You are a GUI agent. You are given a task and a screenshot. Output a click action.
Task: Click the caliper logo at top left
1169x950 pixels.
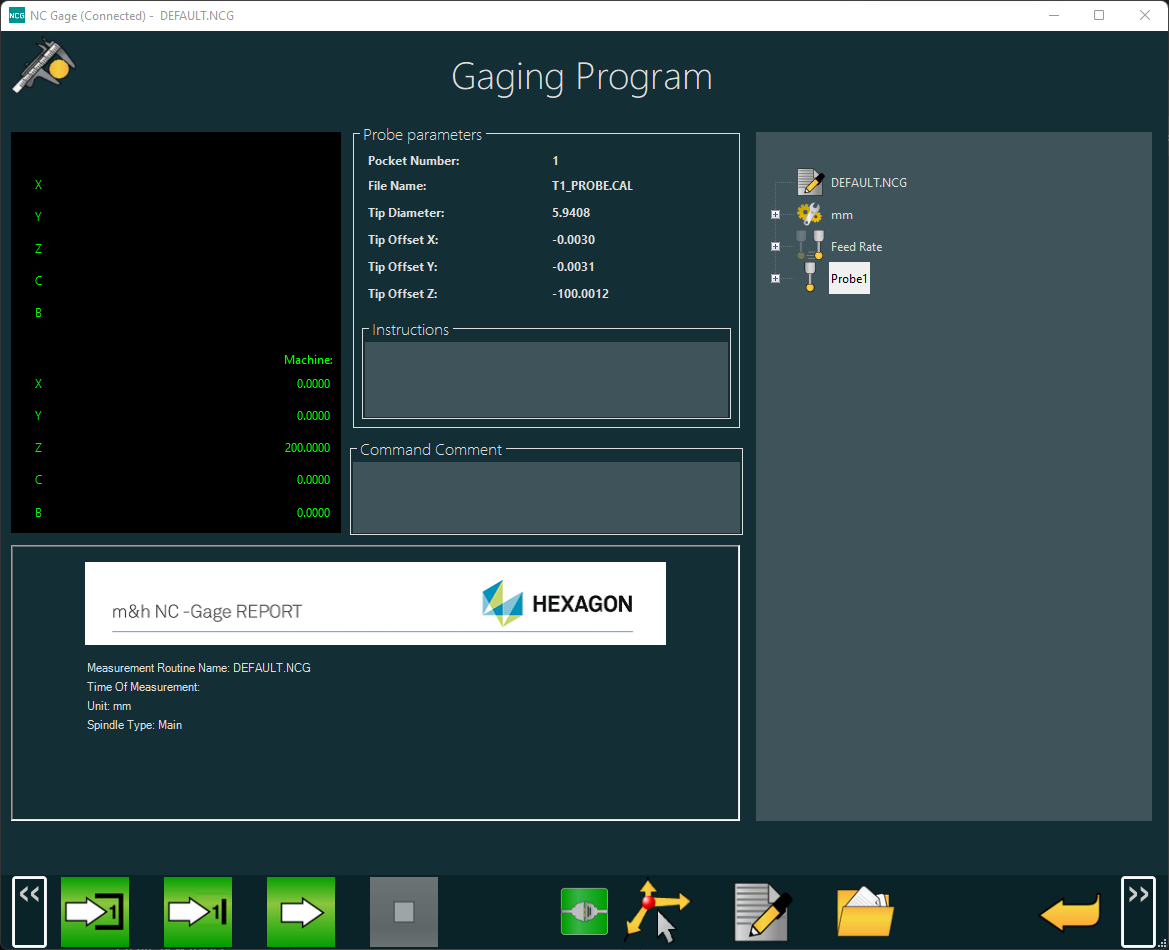(x=44, y=68)
